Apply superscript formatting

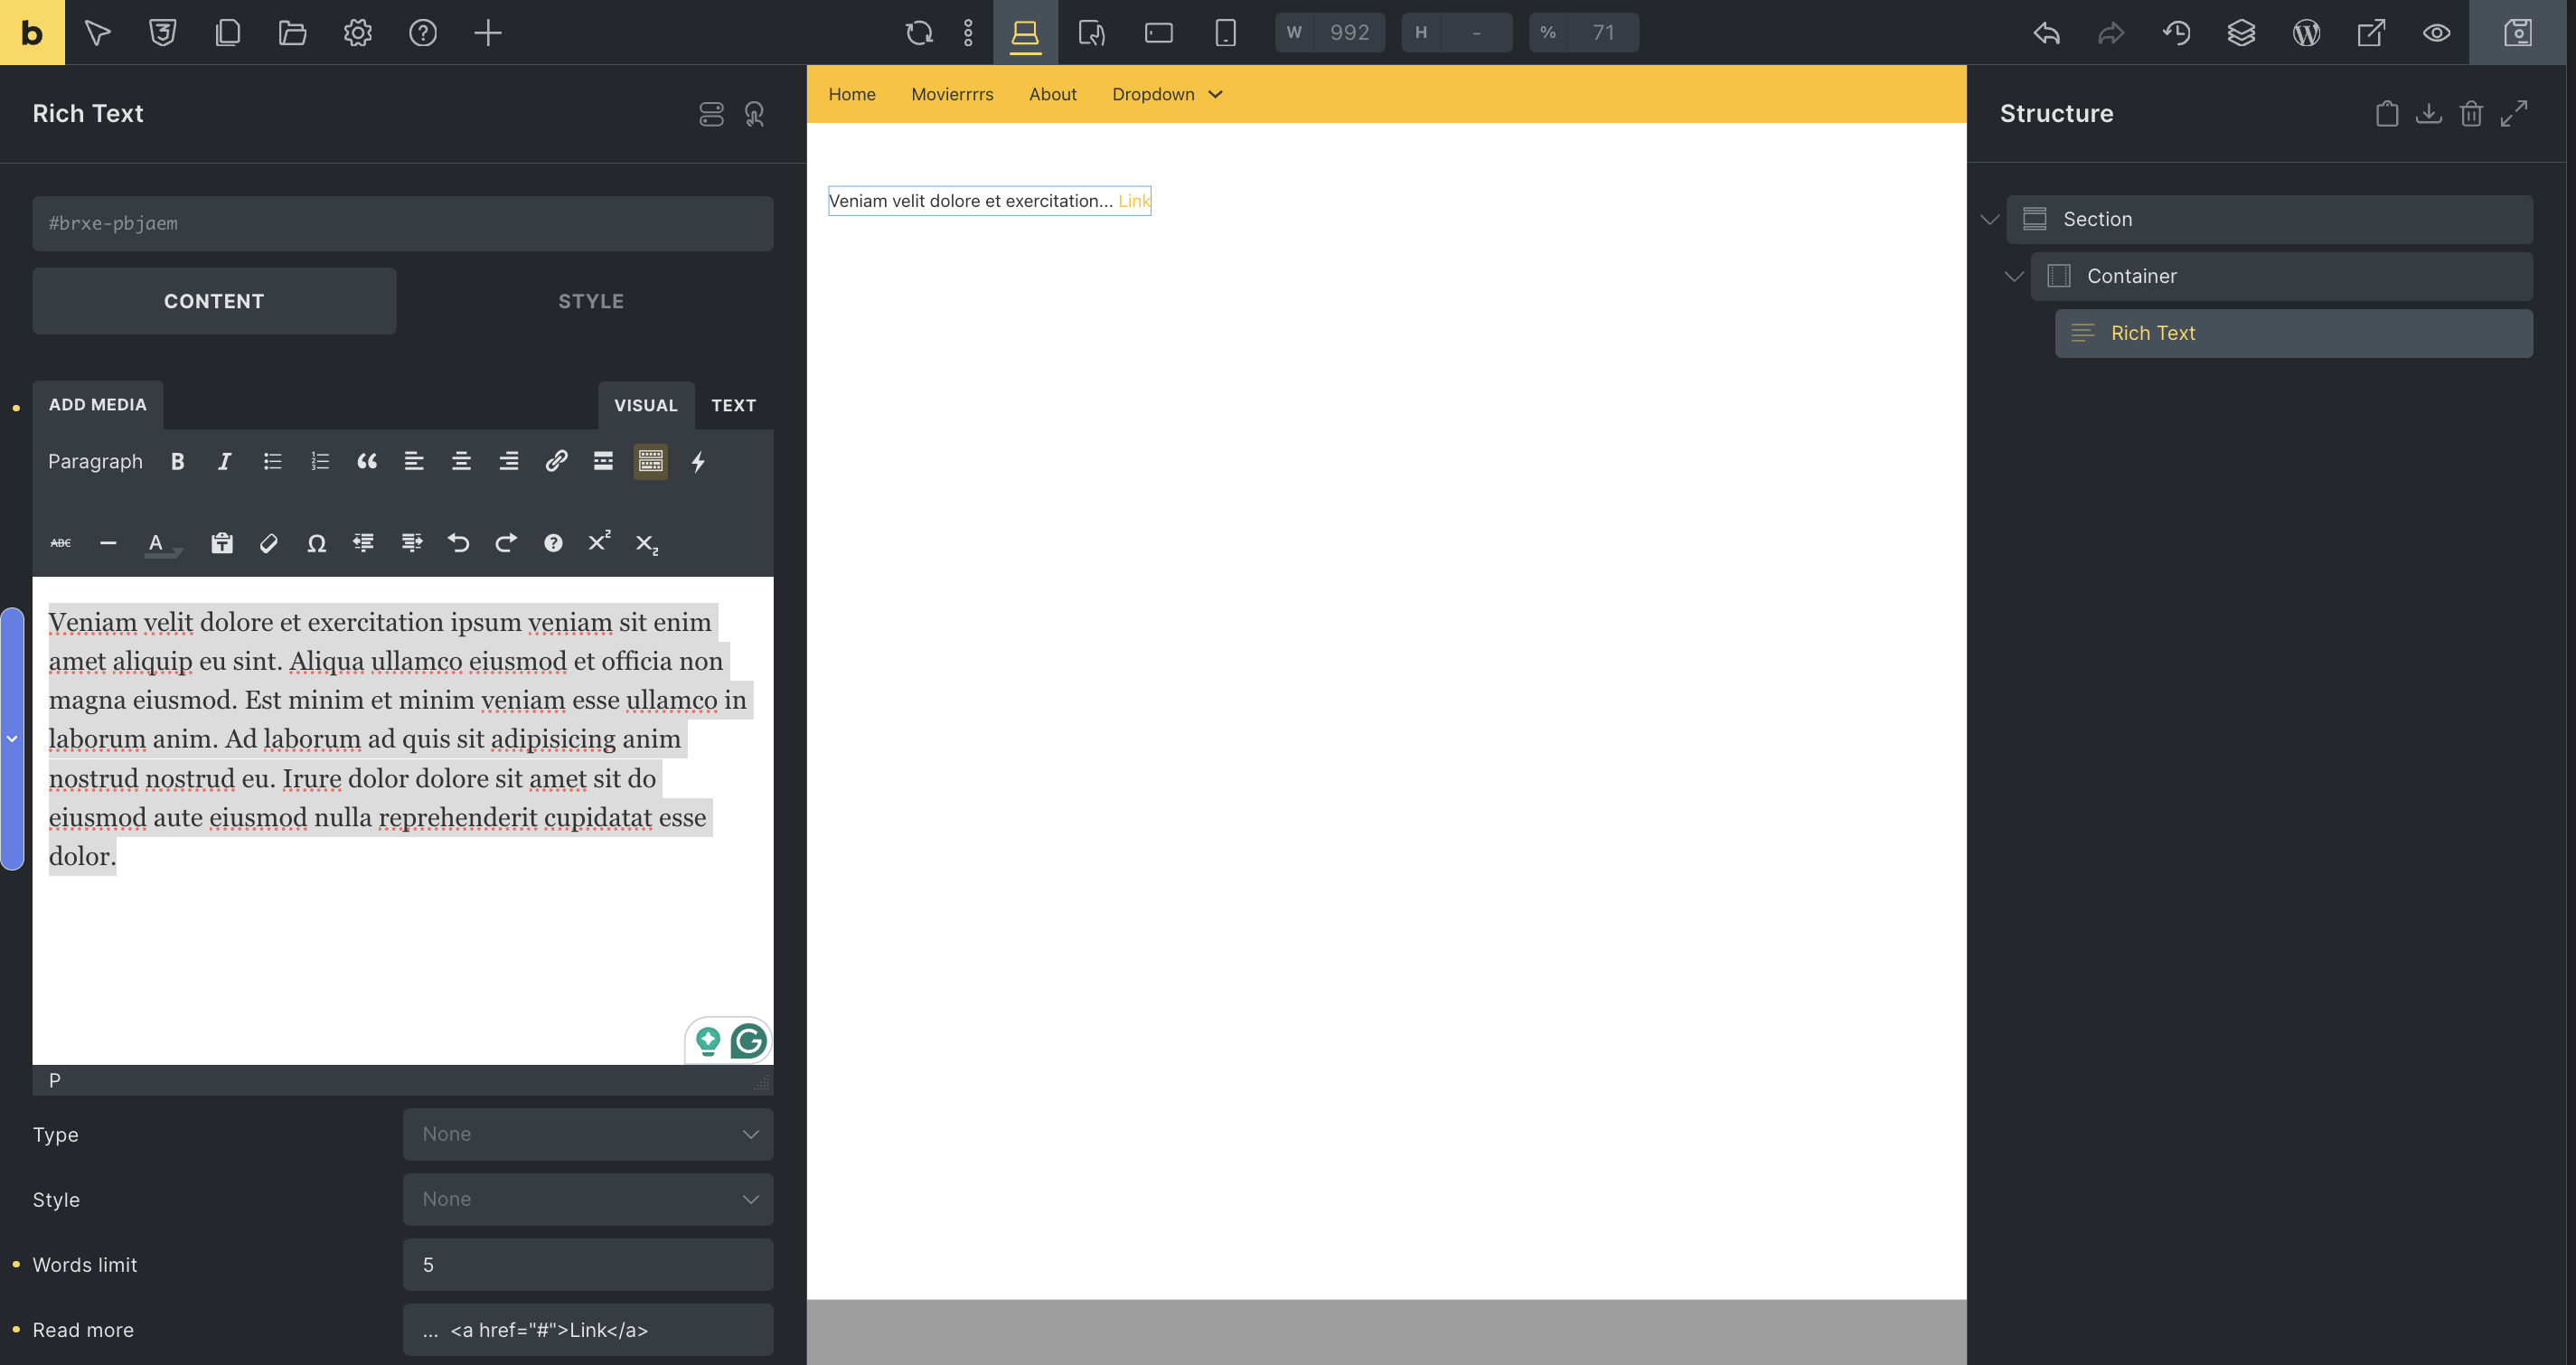pyautogui.click(x=599, y=541)
